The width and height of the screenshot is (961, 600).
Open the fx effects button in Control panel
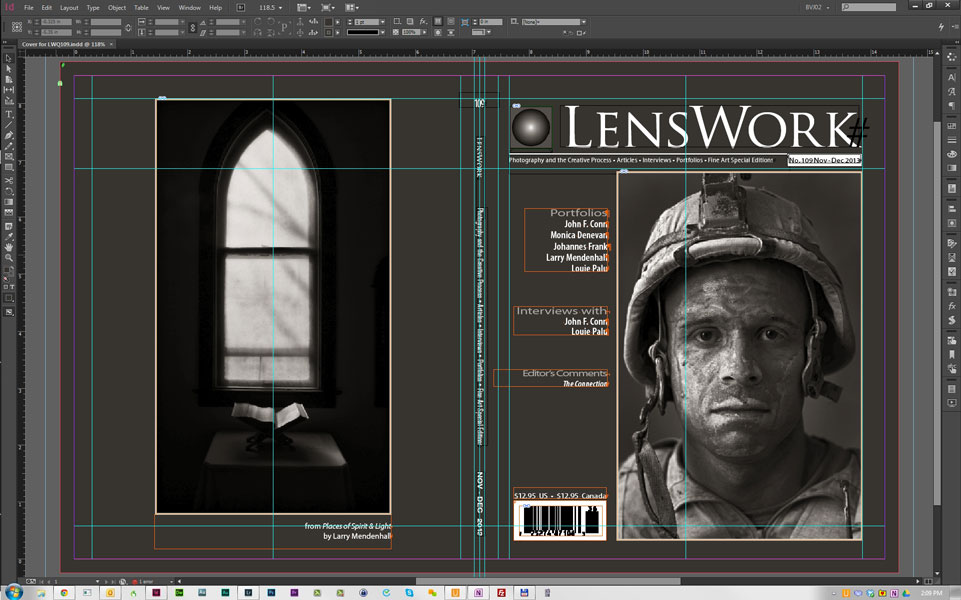click(423, 21)
